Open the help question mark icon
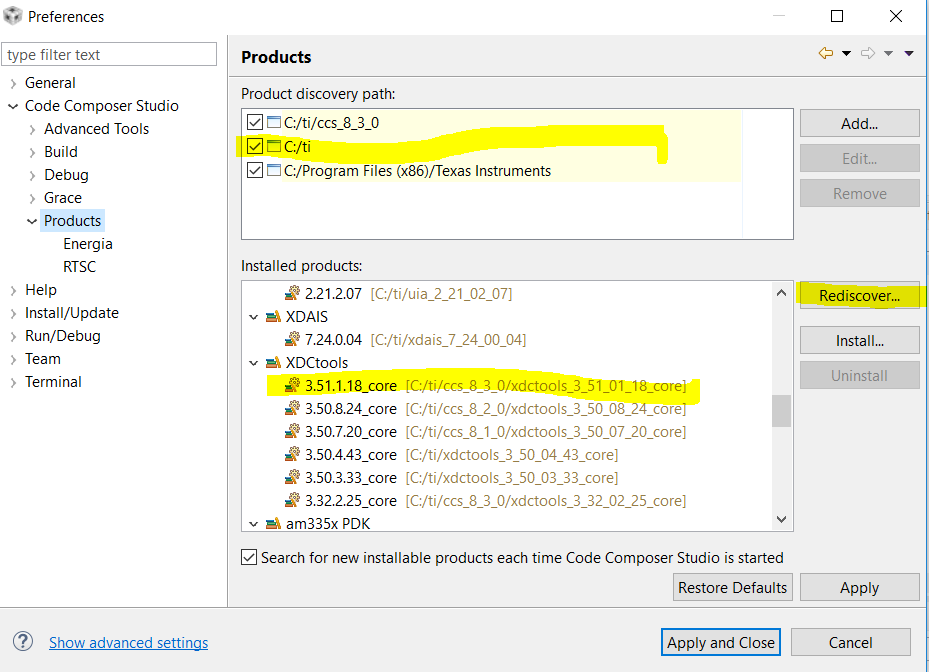This screenshot has width=929, height=672. coord(23,642)
